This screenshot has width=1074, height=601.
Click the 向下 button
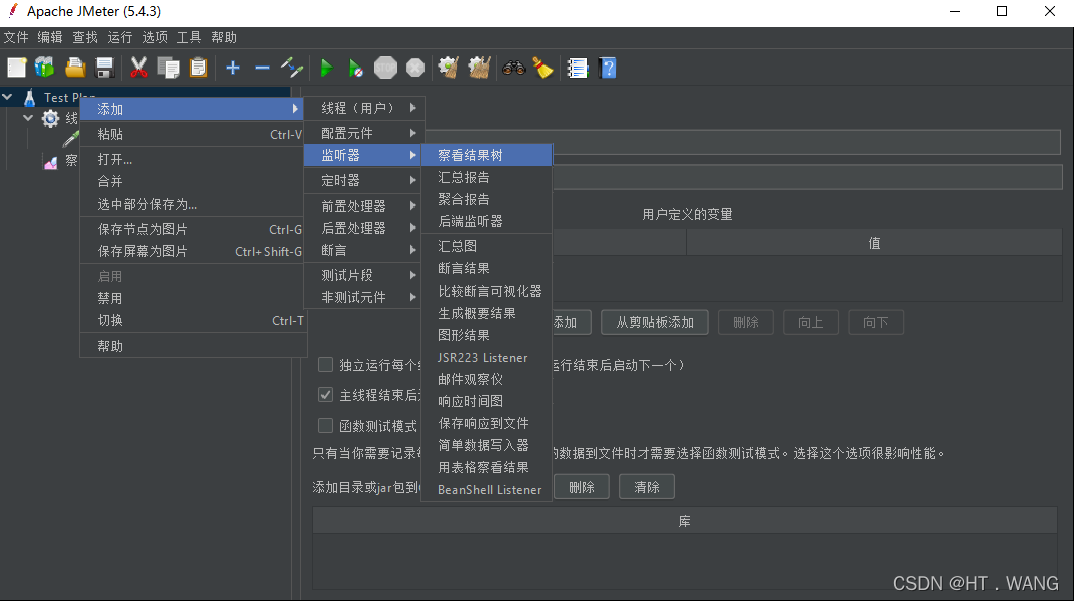pyautogui.click(x=875, y=322)
